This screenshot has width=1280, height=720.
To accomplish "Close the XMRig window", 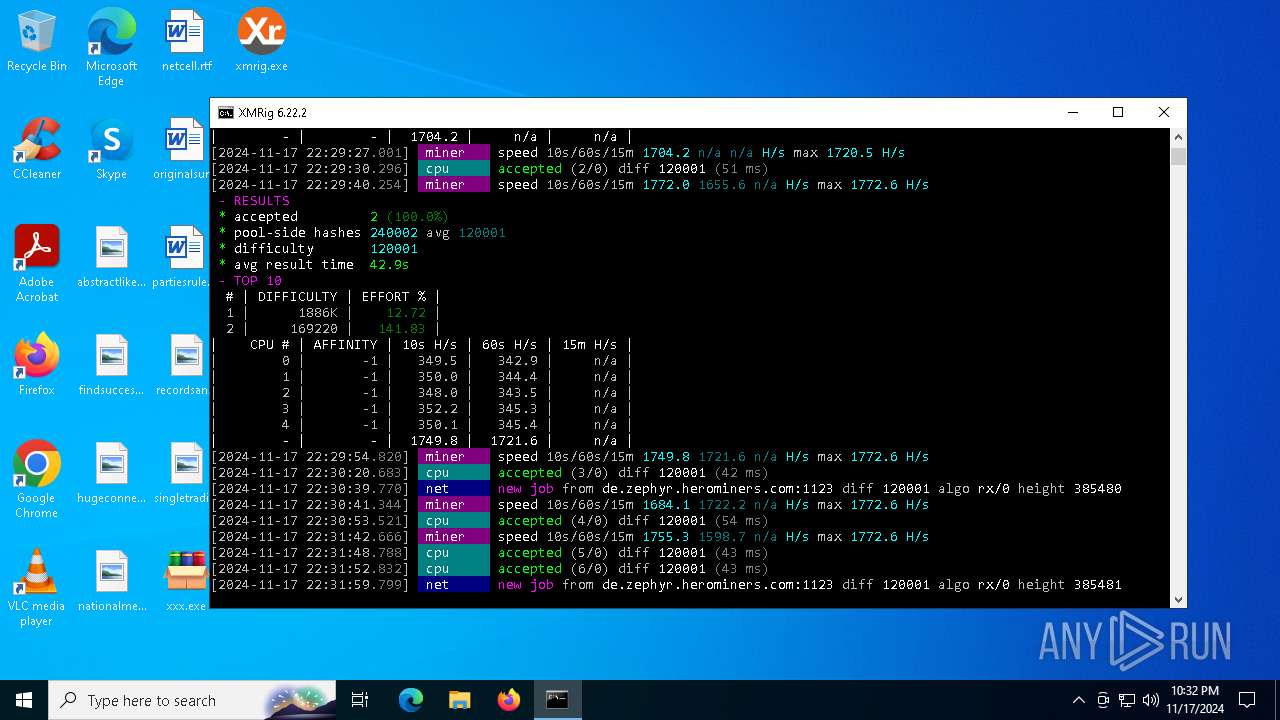I will [x=1164, y=113].
